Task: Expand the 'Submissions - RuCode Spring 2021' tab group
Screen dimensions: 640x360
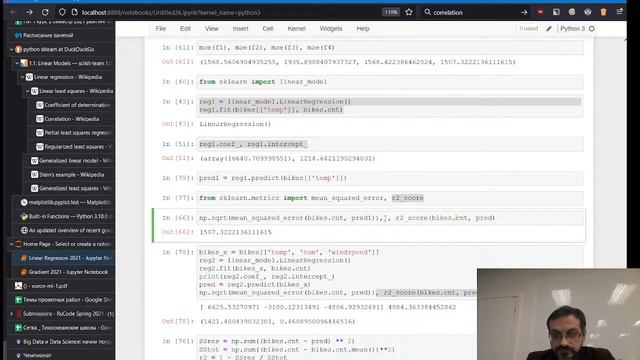Action: pyautogui.click(x=11, y=314)
